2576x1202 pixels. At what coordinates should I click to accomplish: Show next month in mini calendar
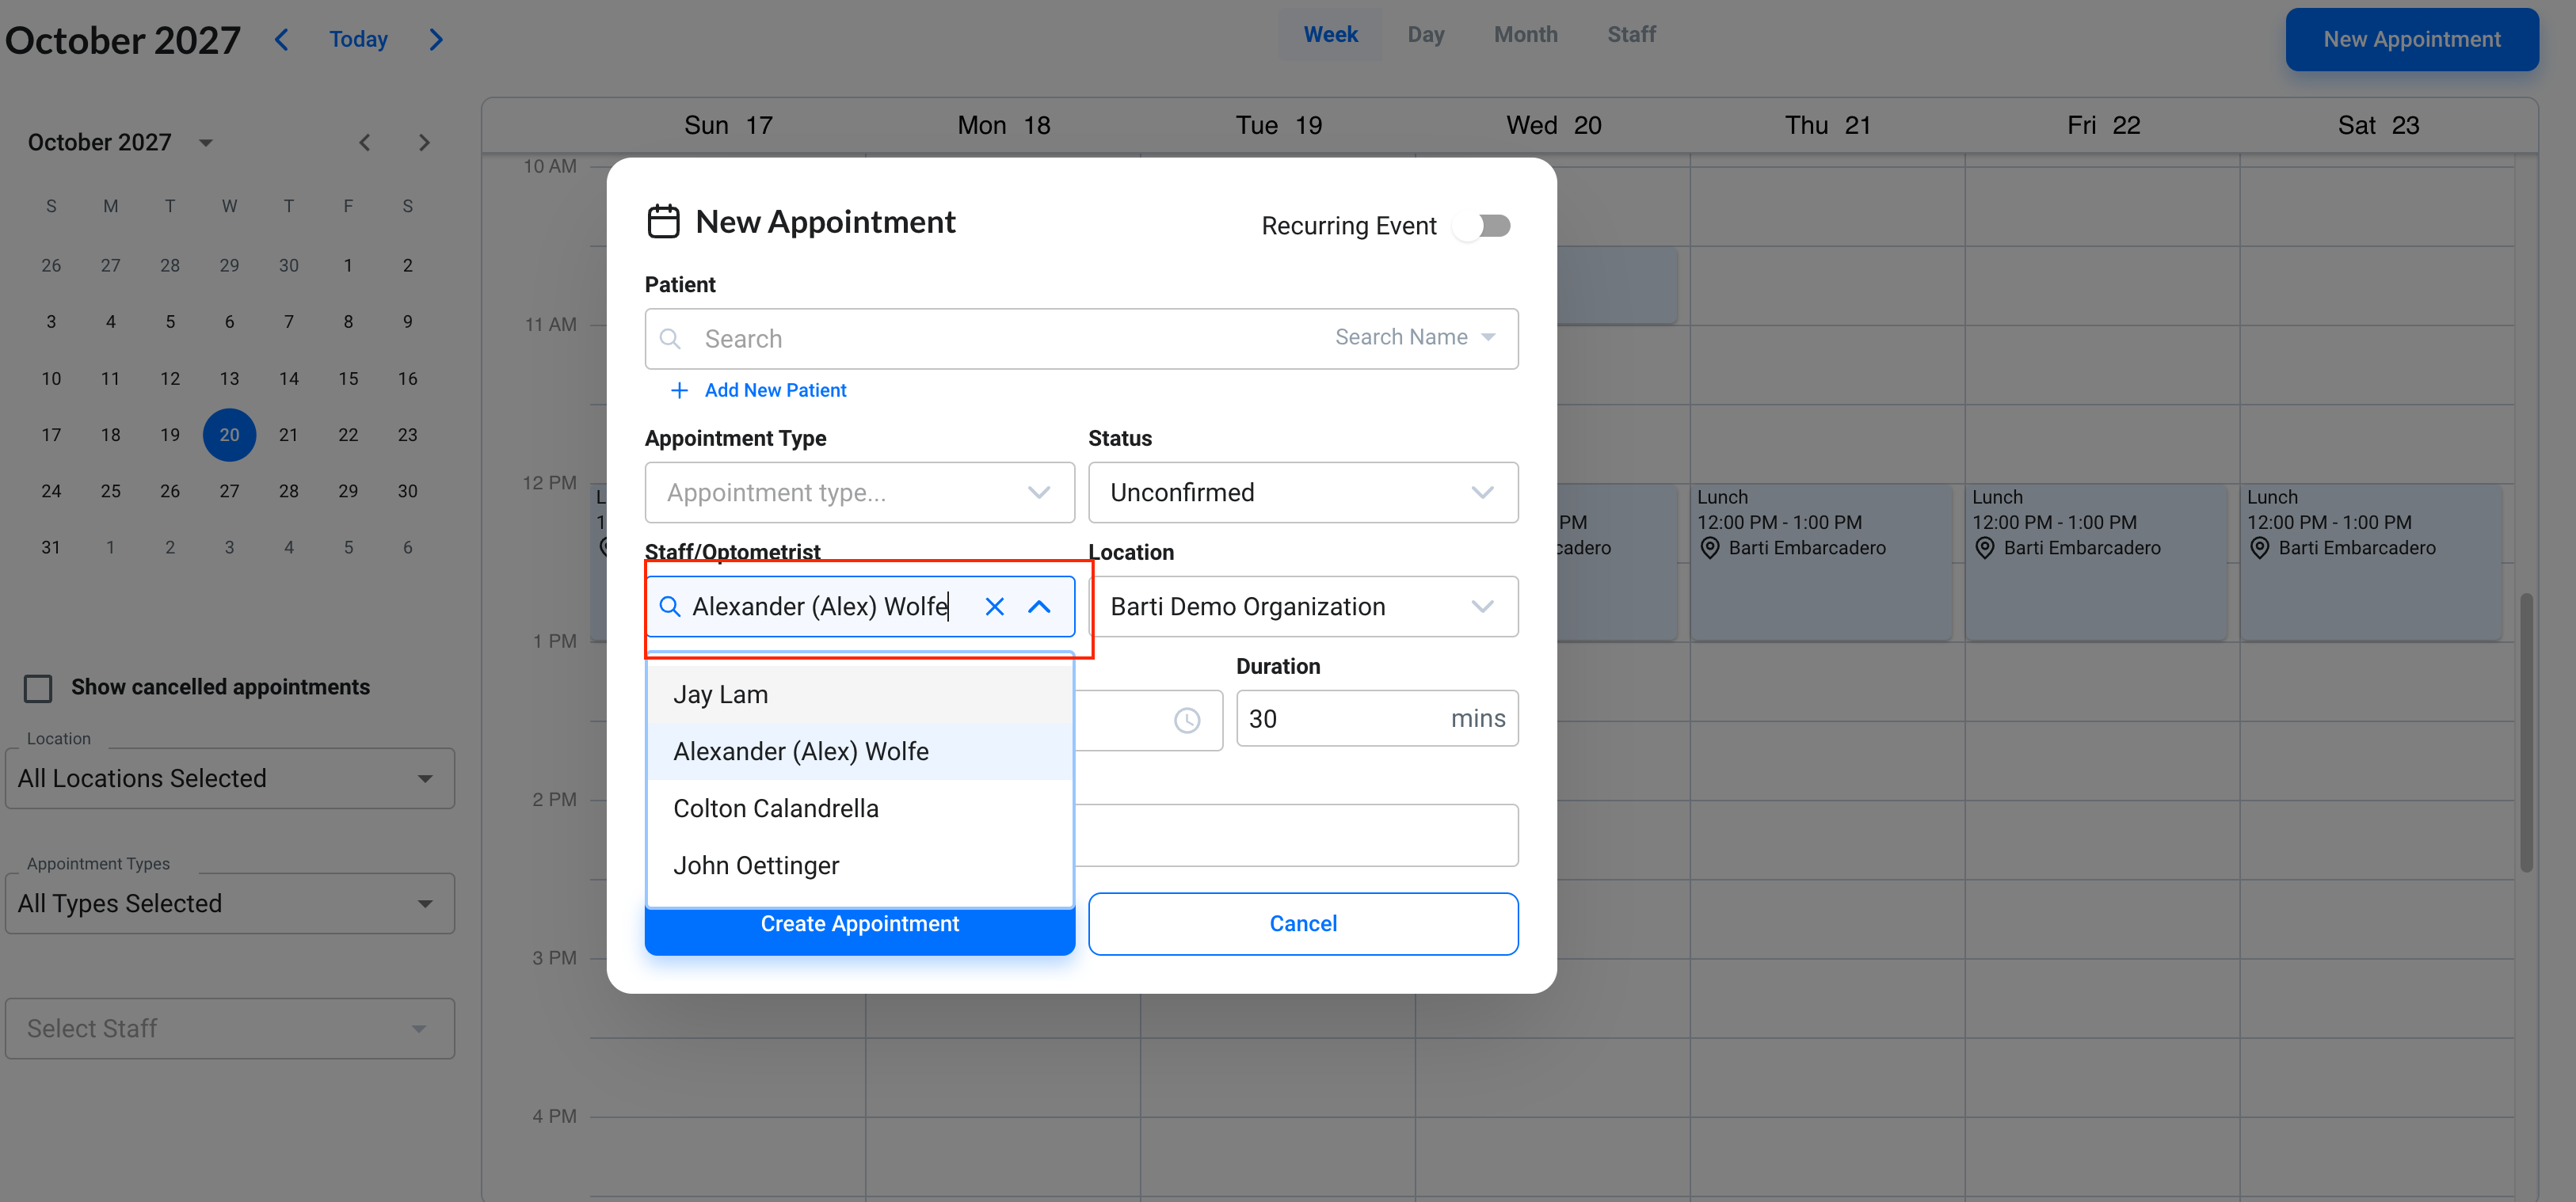pos(424,142)
